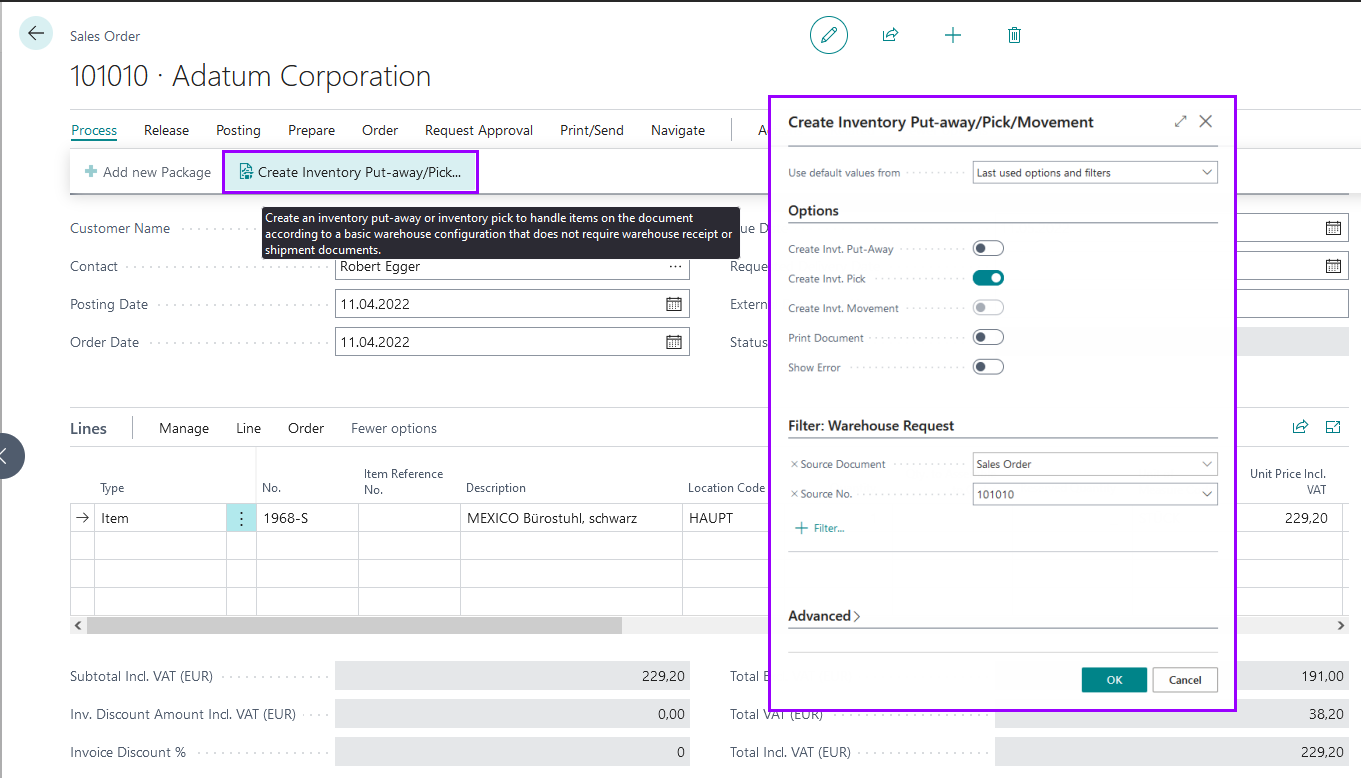Add a filter with the + Filter link
Image resolution: width=1361 pixels, height=778 pixels.
click(x=820, y=527)
